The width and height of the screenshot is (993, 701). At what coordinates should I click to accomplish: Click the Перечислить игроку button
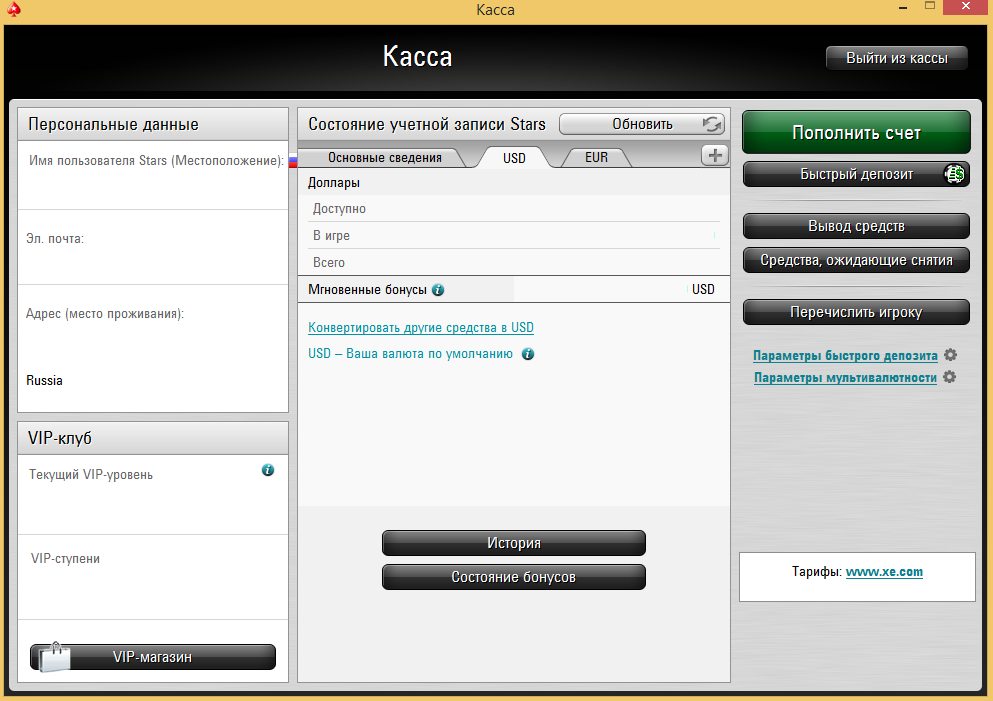coord(856,312)
